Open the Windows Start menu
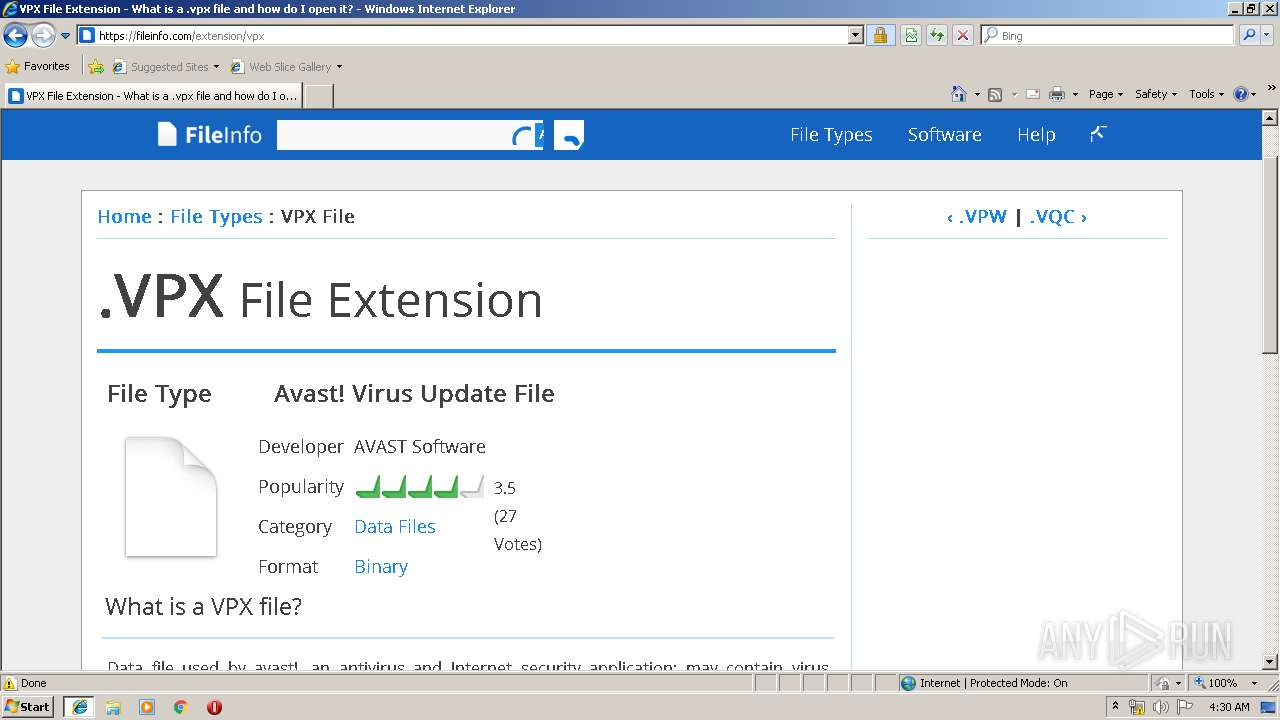Screen dimensions: 1280x720 [28, 706]
